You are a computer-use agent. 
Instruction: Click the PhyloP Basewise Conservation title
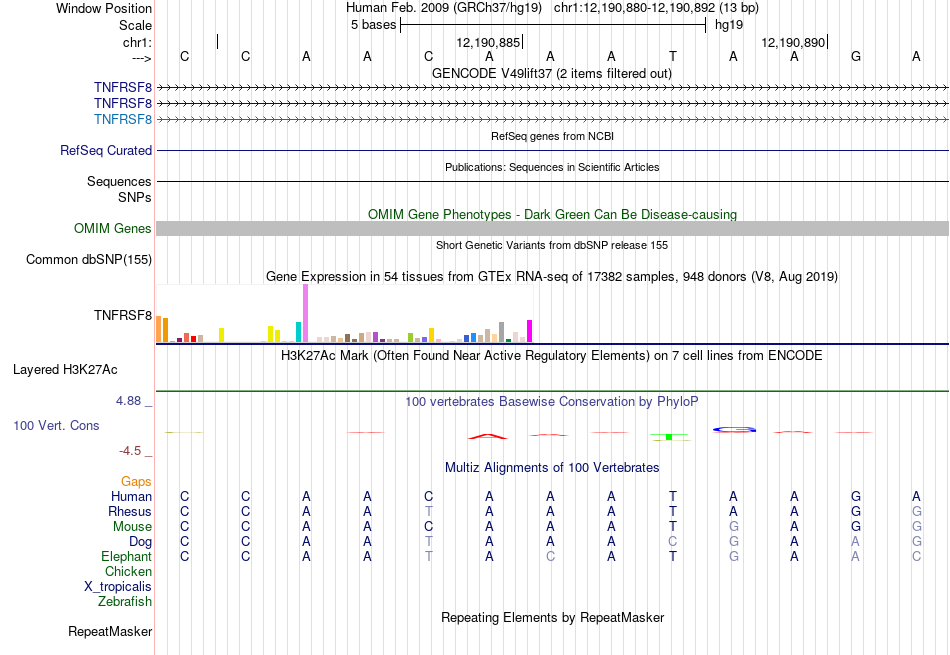click(552, 401)
